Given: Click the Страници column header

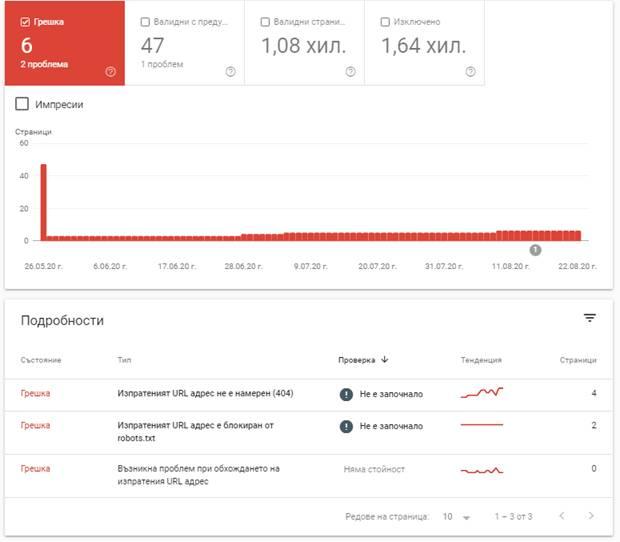Looking at the screenshot, I should [x=578, y=360].
